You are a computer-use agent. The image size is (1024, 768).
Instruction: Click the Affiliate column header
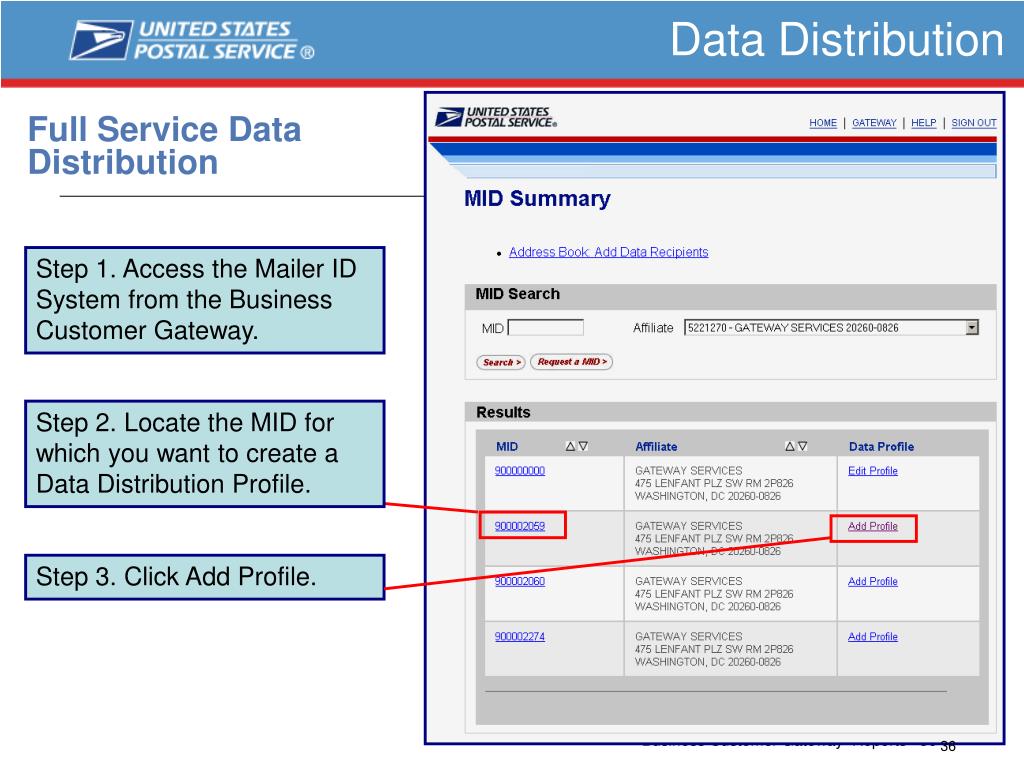pos(656,447)
